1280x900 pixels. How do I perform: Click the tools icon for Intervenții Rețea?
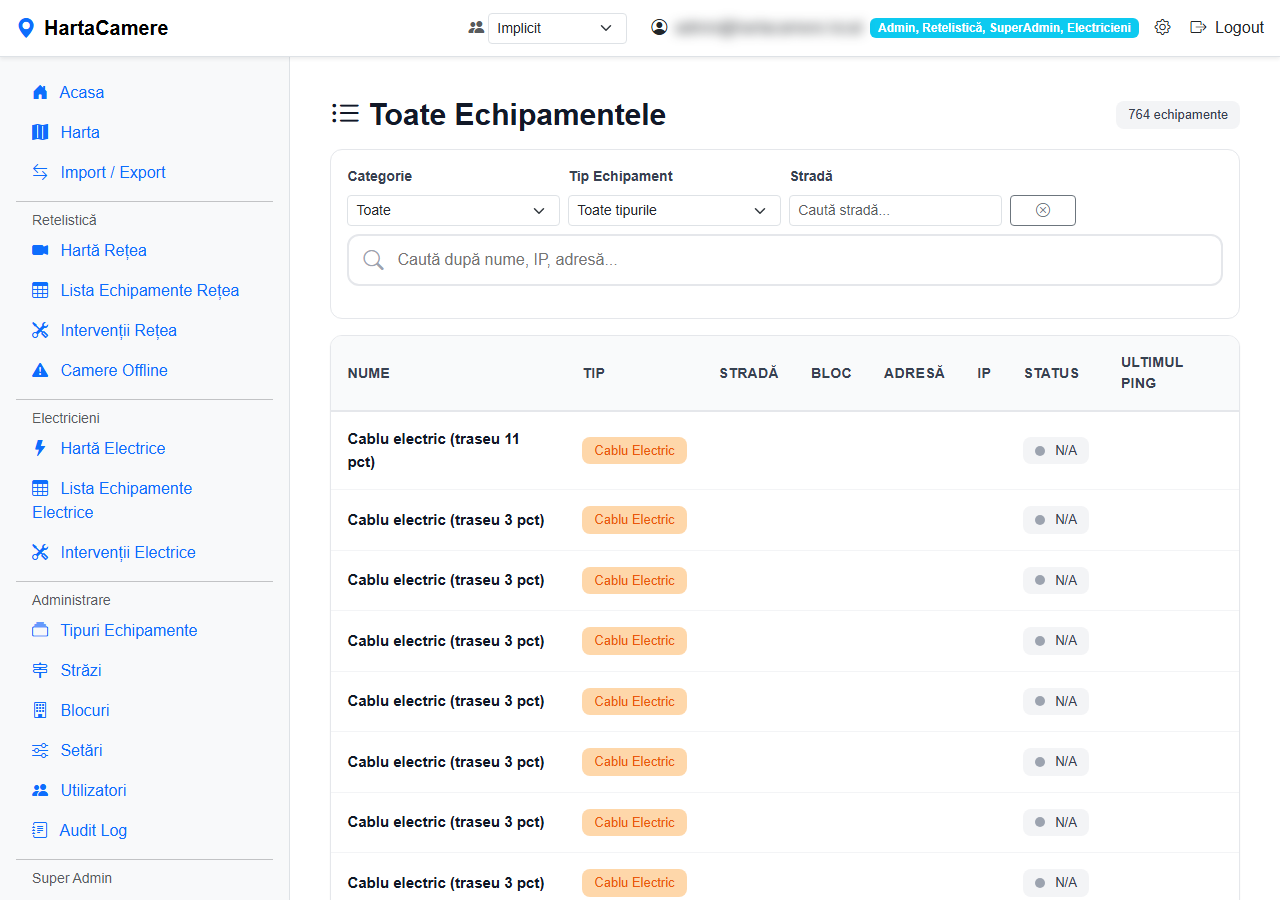point(40,330)
